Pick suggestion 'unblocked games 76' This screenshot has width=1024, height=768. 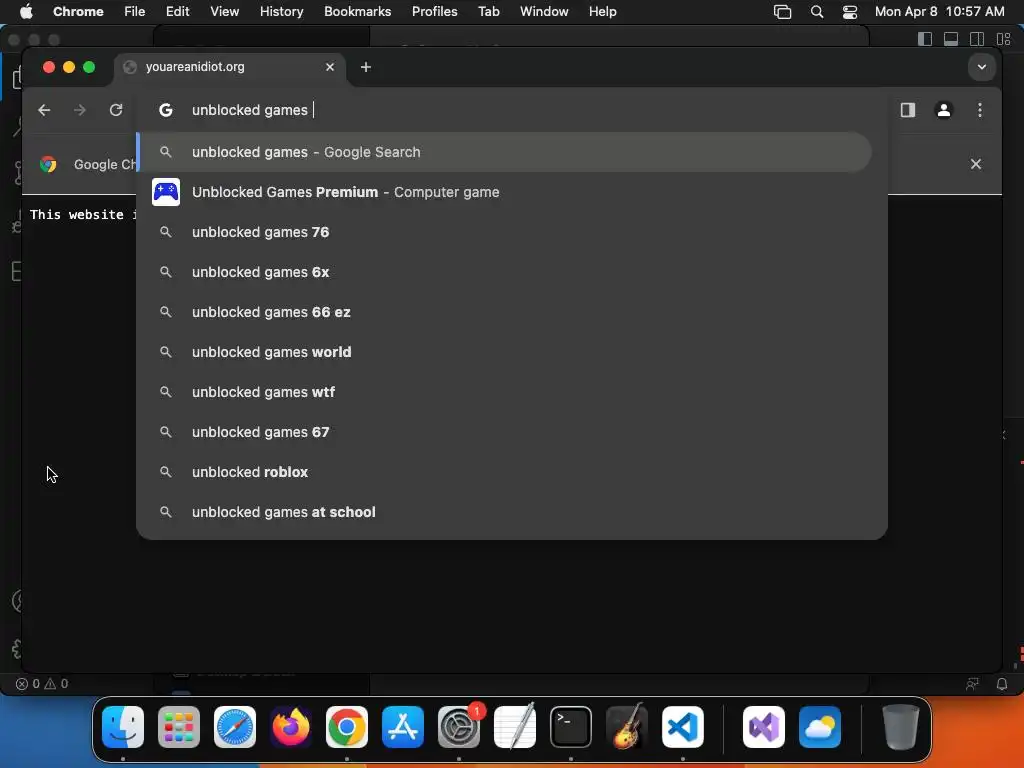pos(504,232)
